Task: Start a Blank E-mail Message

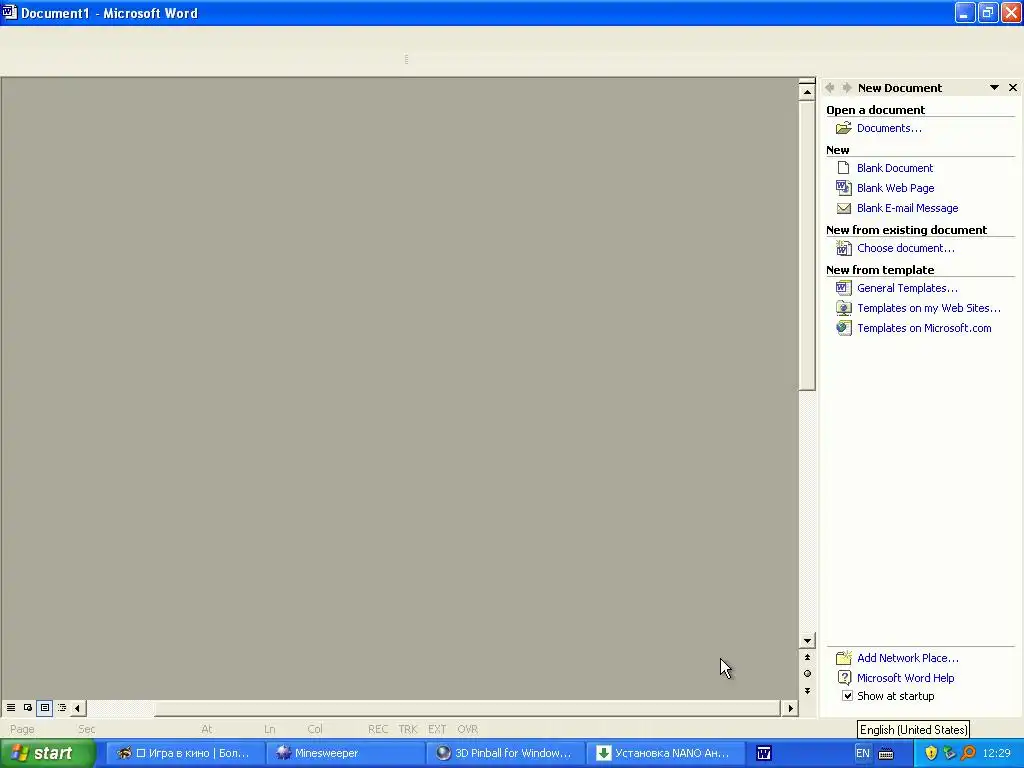Action: (907, 208)
